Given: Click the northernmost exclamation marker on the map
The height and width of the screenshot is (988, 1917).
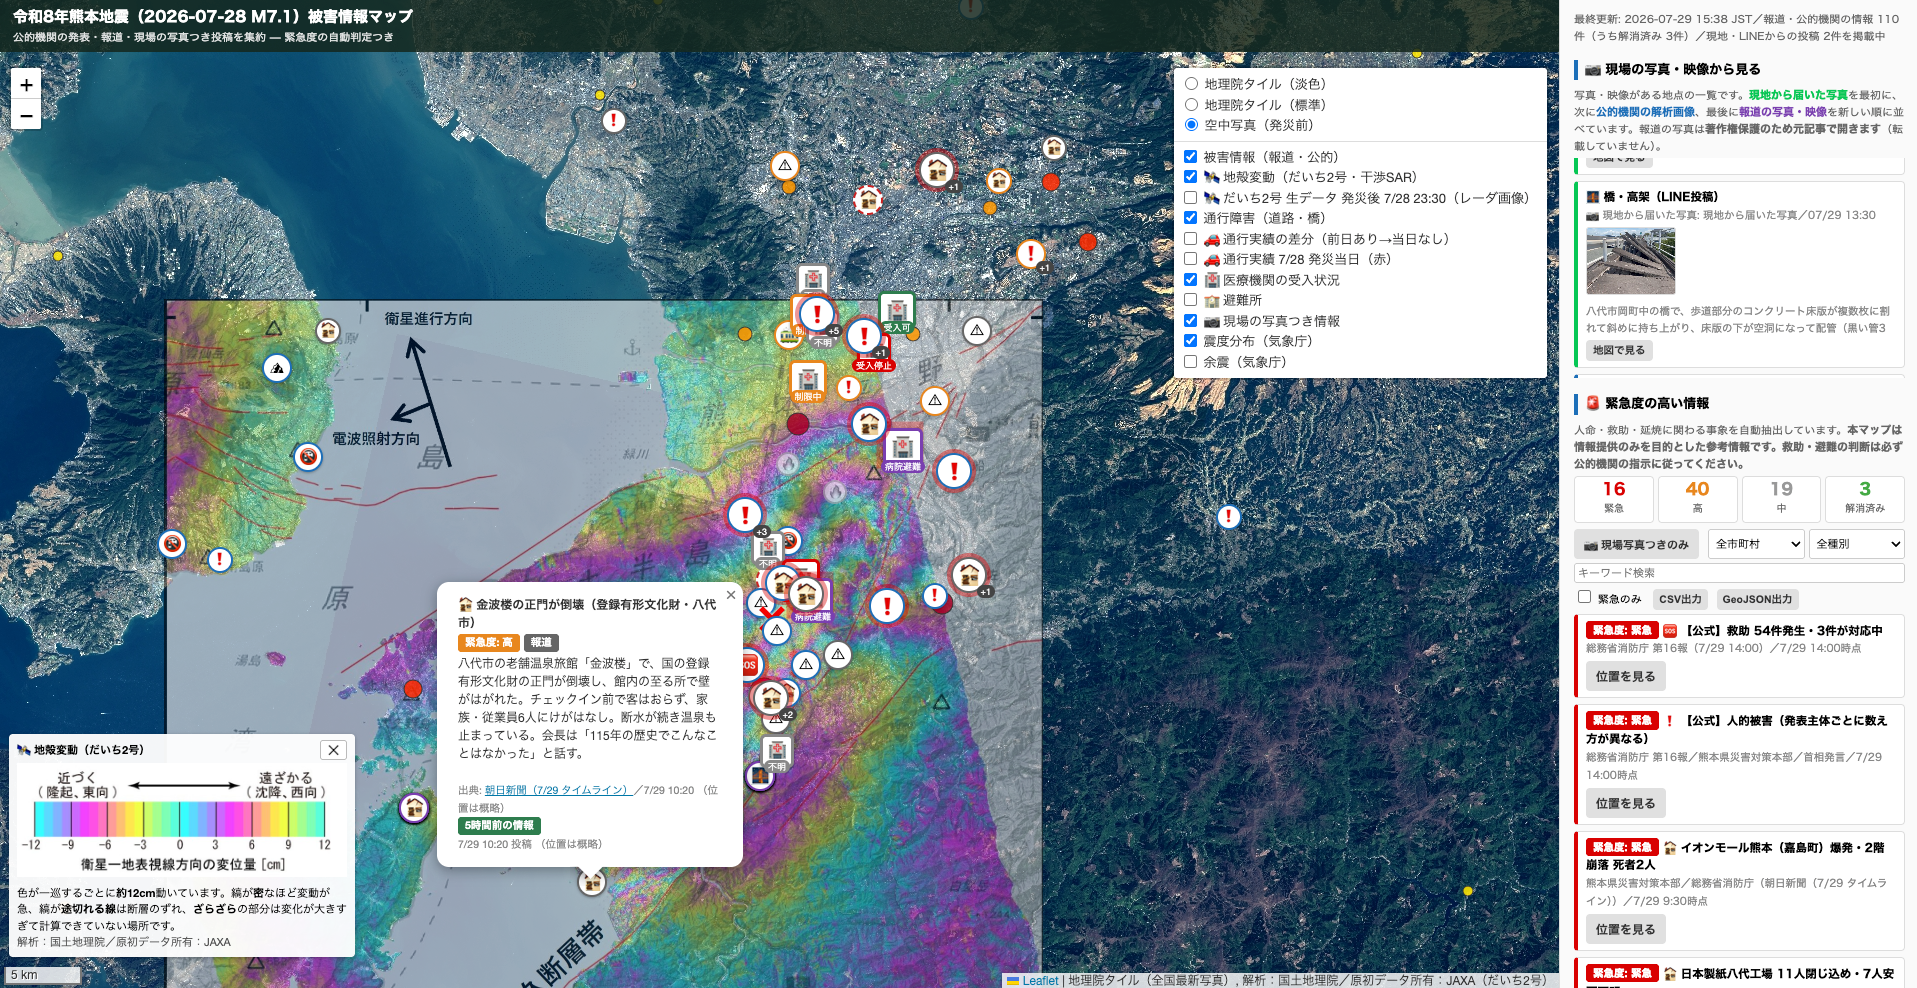Looking at the screenshot, I should click(x=614, y=121).
